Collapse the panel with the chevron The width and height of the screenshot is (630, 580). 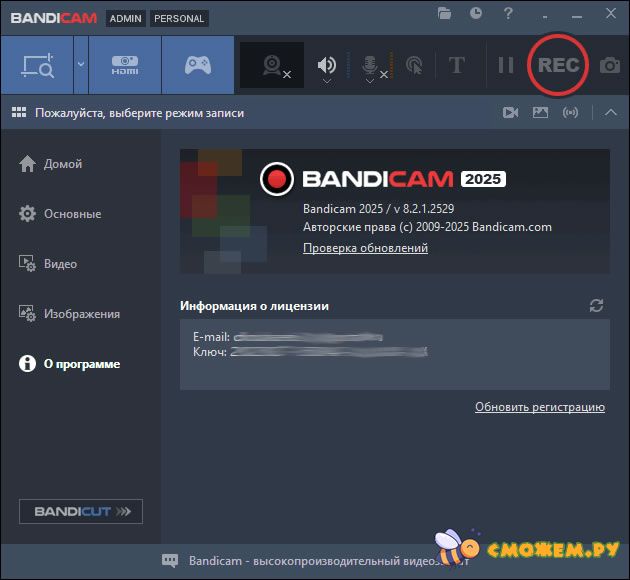coord(611,113)
